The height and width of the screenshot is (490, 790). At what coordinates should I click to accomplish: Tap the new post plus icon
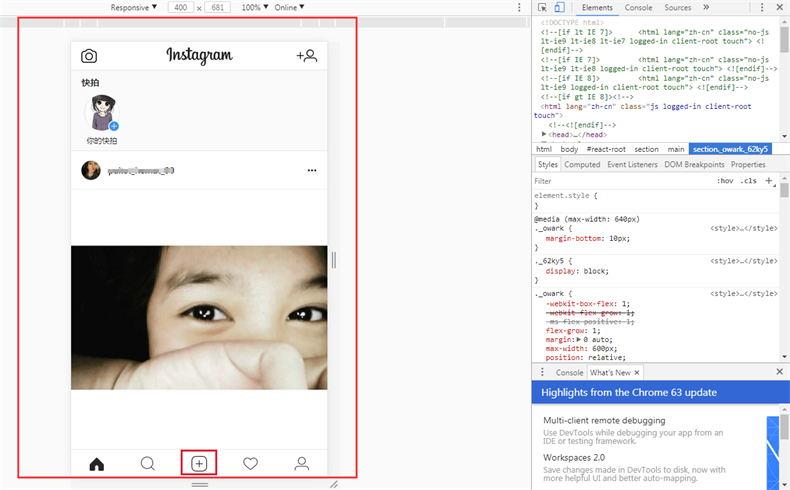(x=199, y=463)
